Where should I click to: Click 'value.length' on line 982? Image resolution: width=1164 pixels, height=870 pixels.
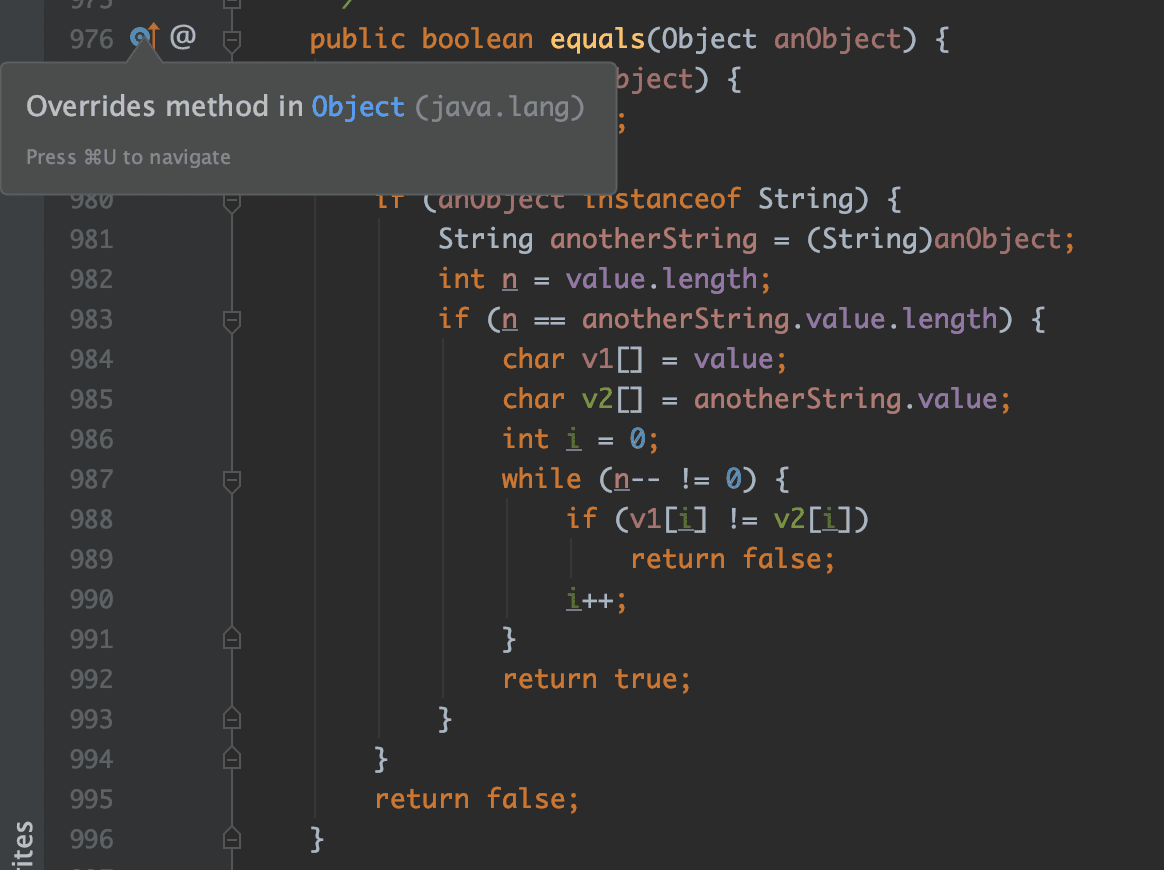click(661, 279)
